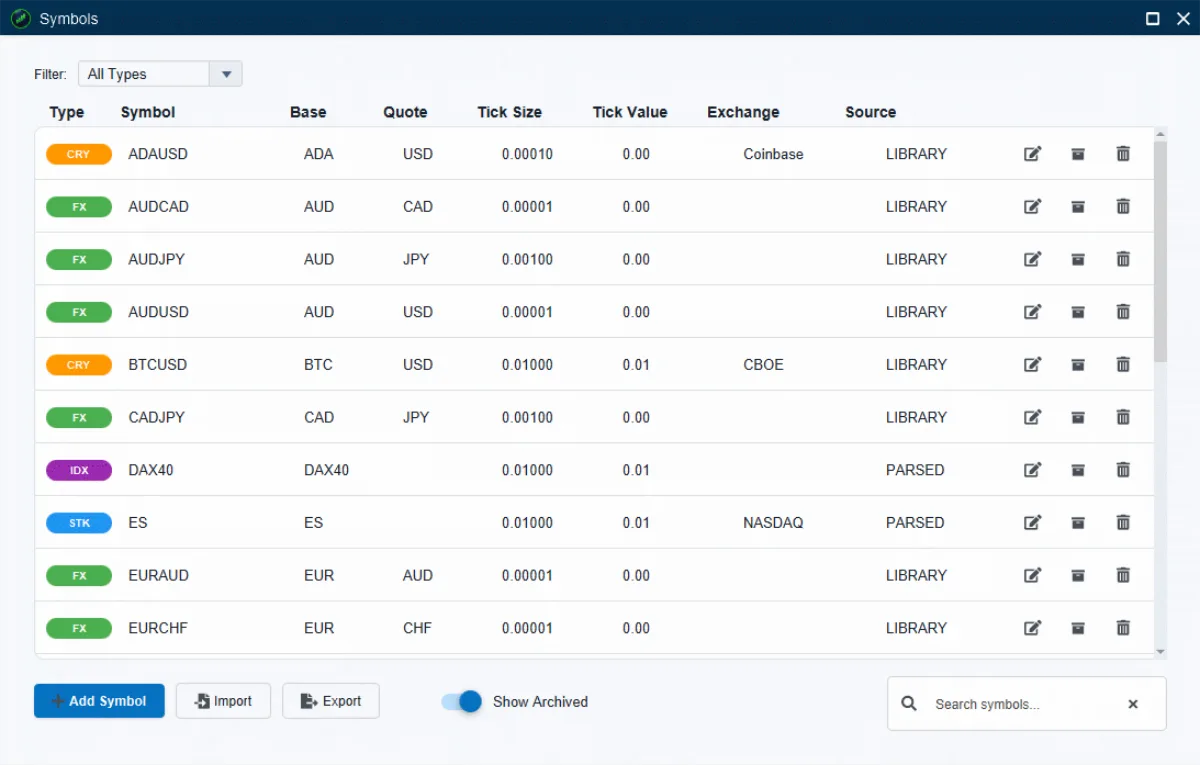1200x765 pixels.
Task: Open the All Types filter dropdown
Action: coord(160,74)
